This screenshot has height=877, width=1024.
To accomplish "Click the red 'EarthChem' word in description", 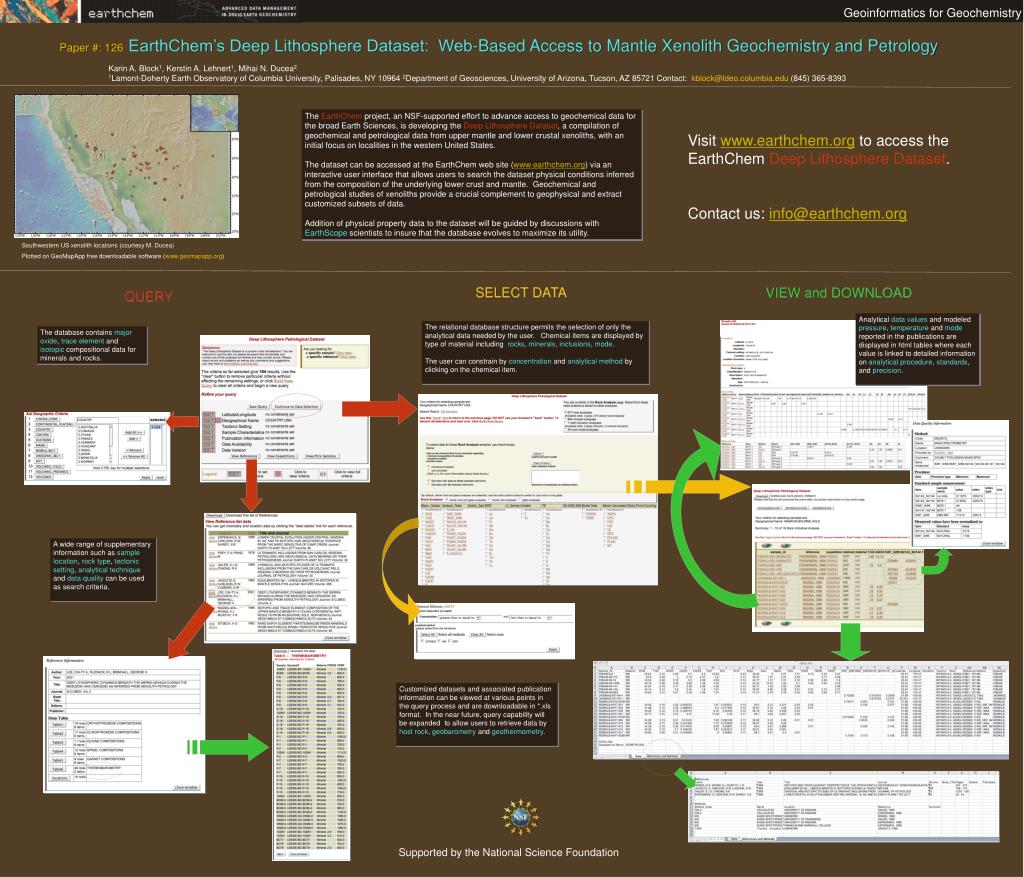I will coord(341,116).
